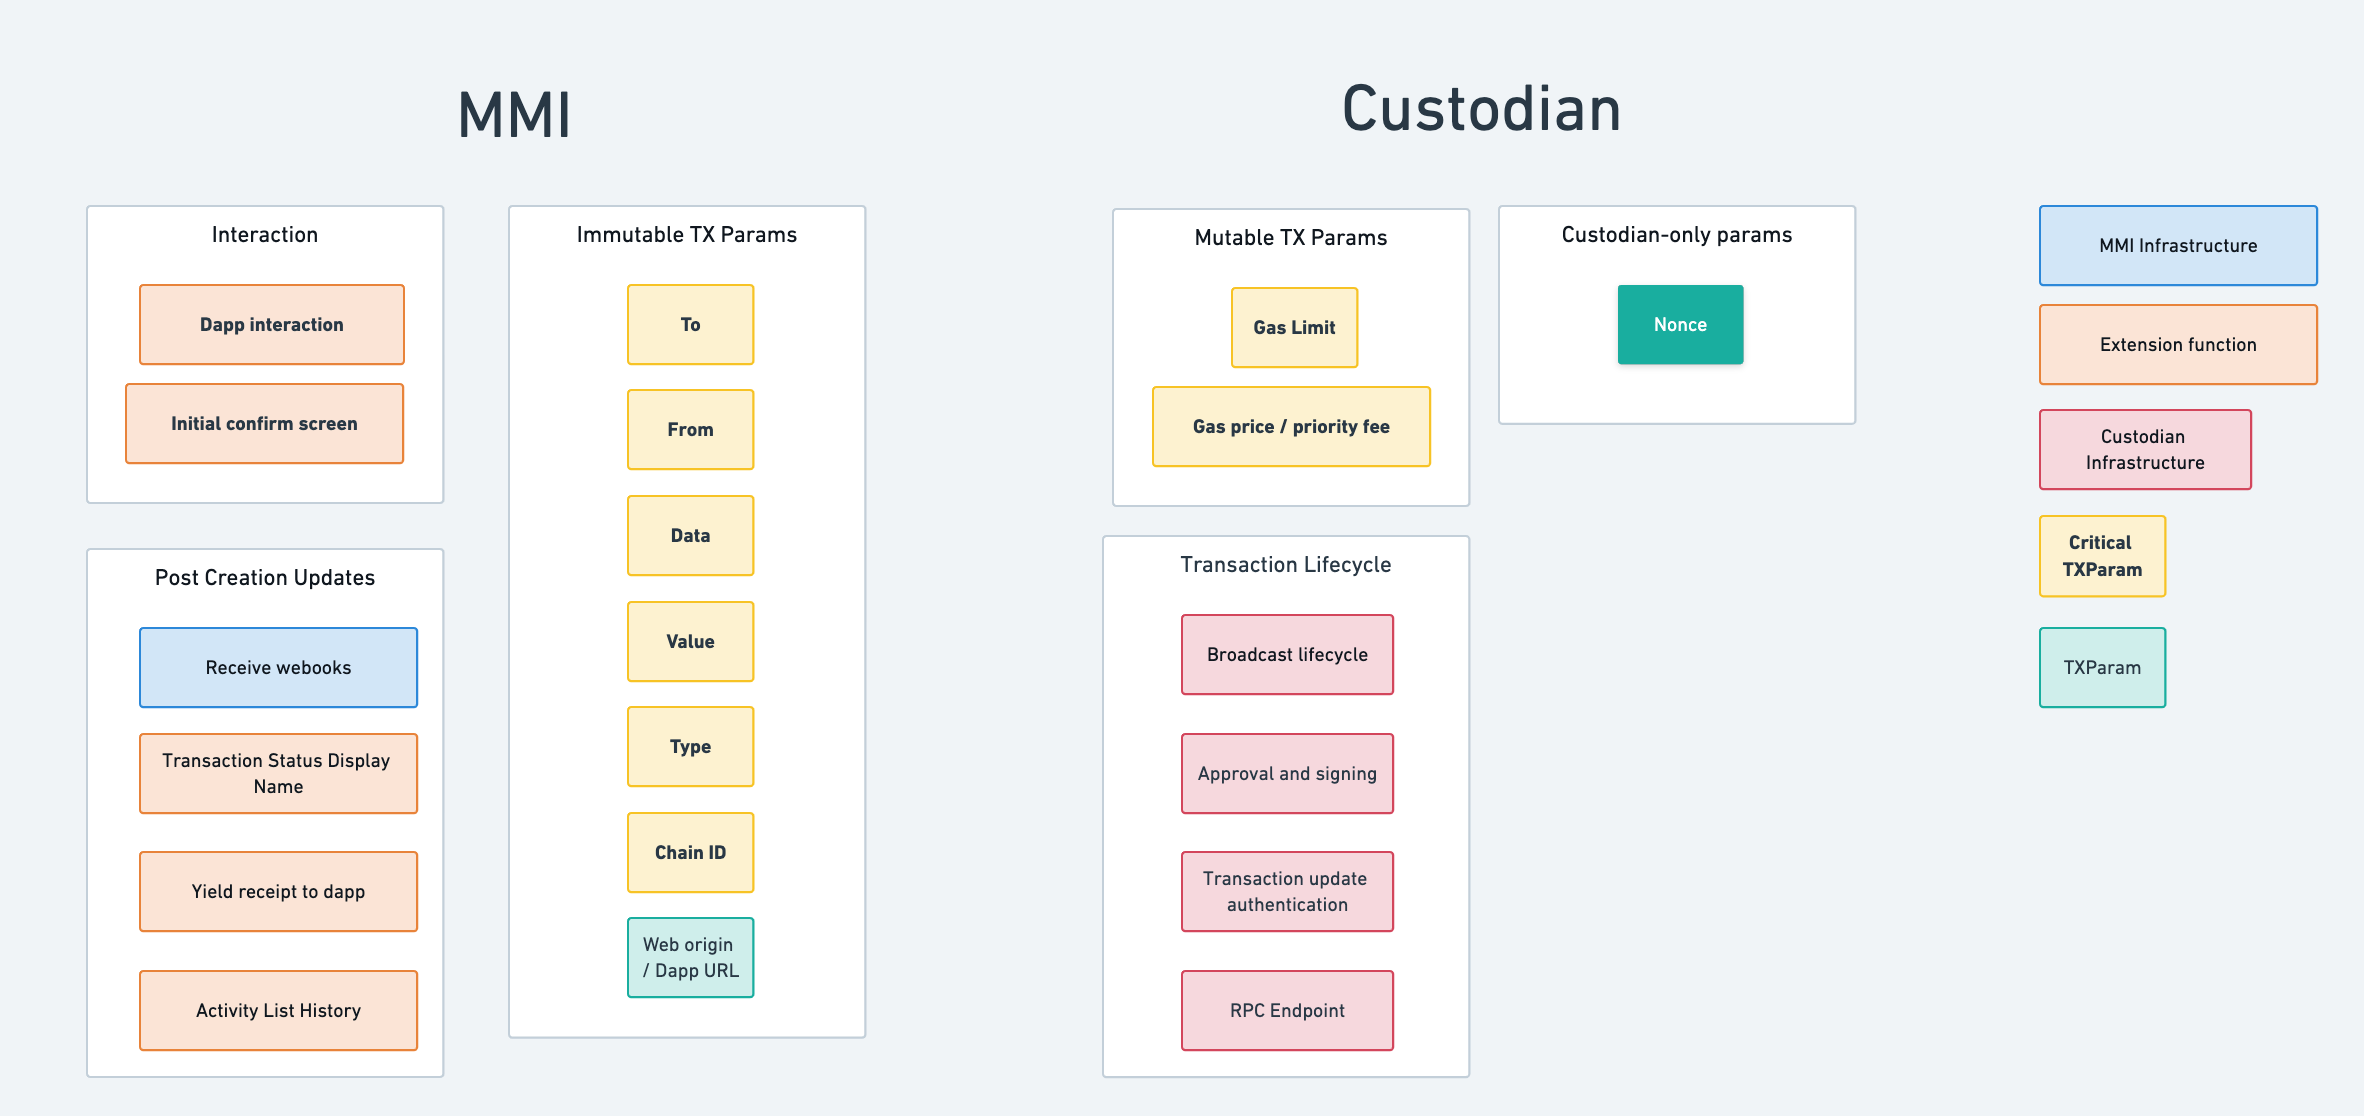Screen dimensions: 2364x1116
Task: Select the Yield receipt to dapp box
Action: pyautogui.click(x=278, y=891)
